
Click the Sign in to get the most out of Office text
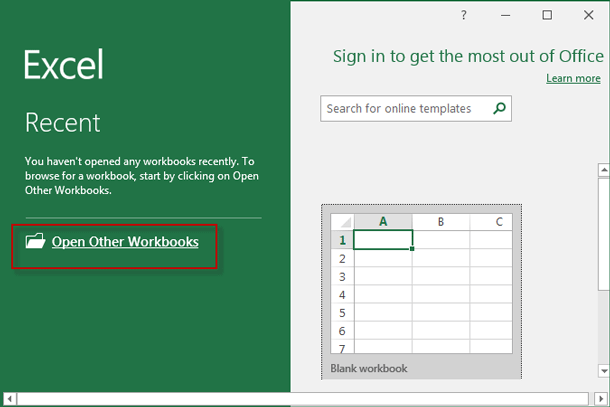[468, 56]
